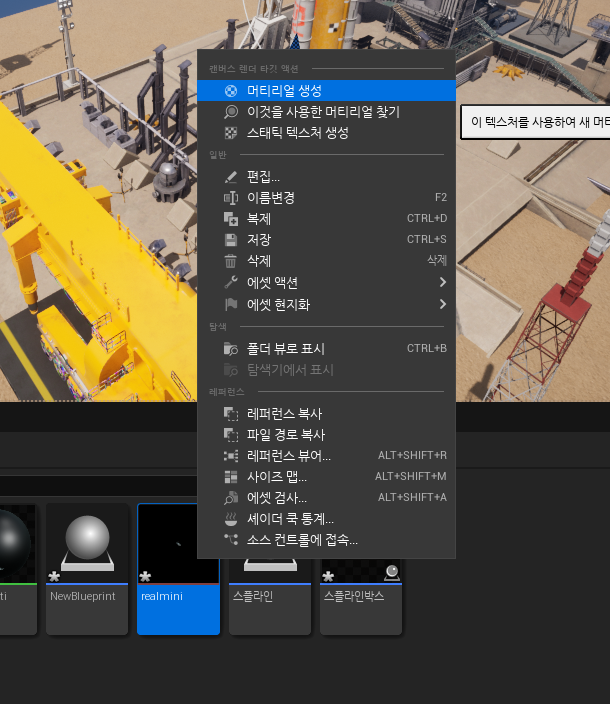Click the graph icon beside 레퍼런스 뷰어
Viewport: 610px width, 704px height.
pyautogui.click(x=231, y=456)
